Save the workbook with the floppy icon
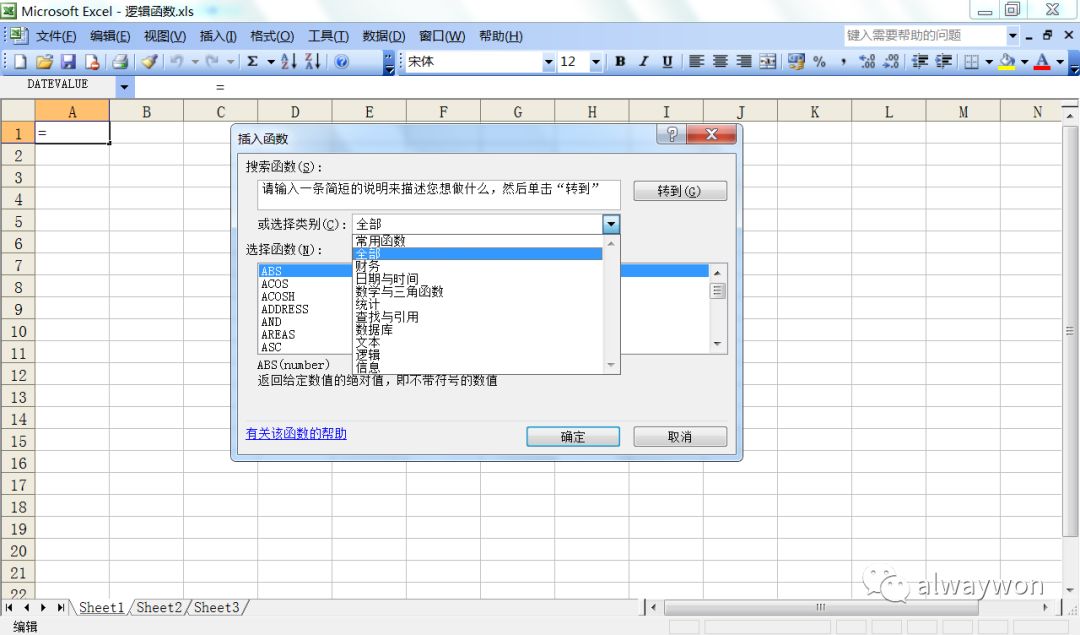This screenshot has height=635, width=1080. click(x=68, y=62)
